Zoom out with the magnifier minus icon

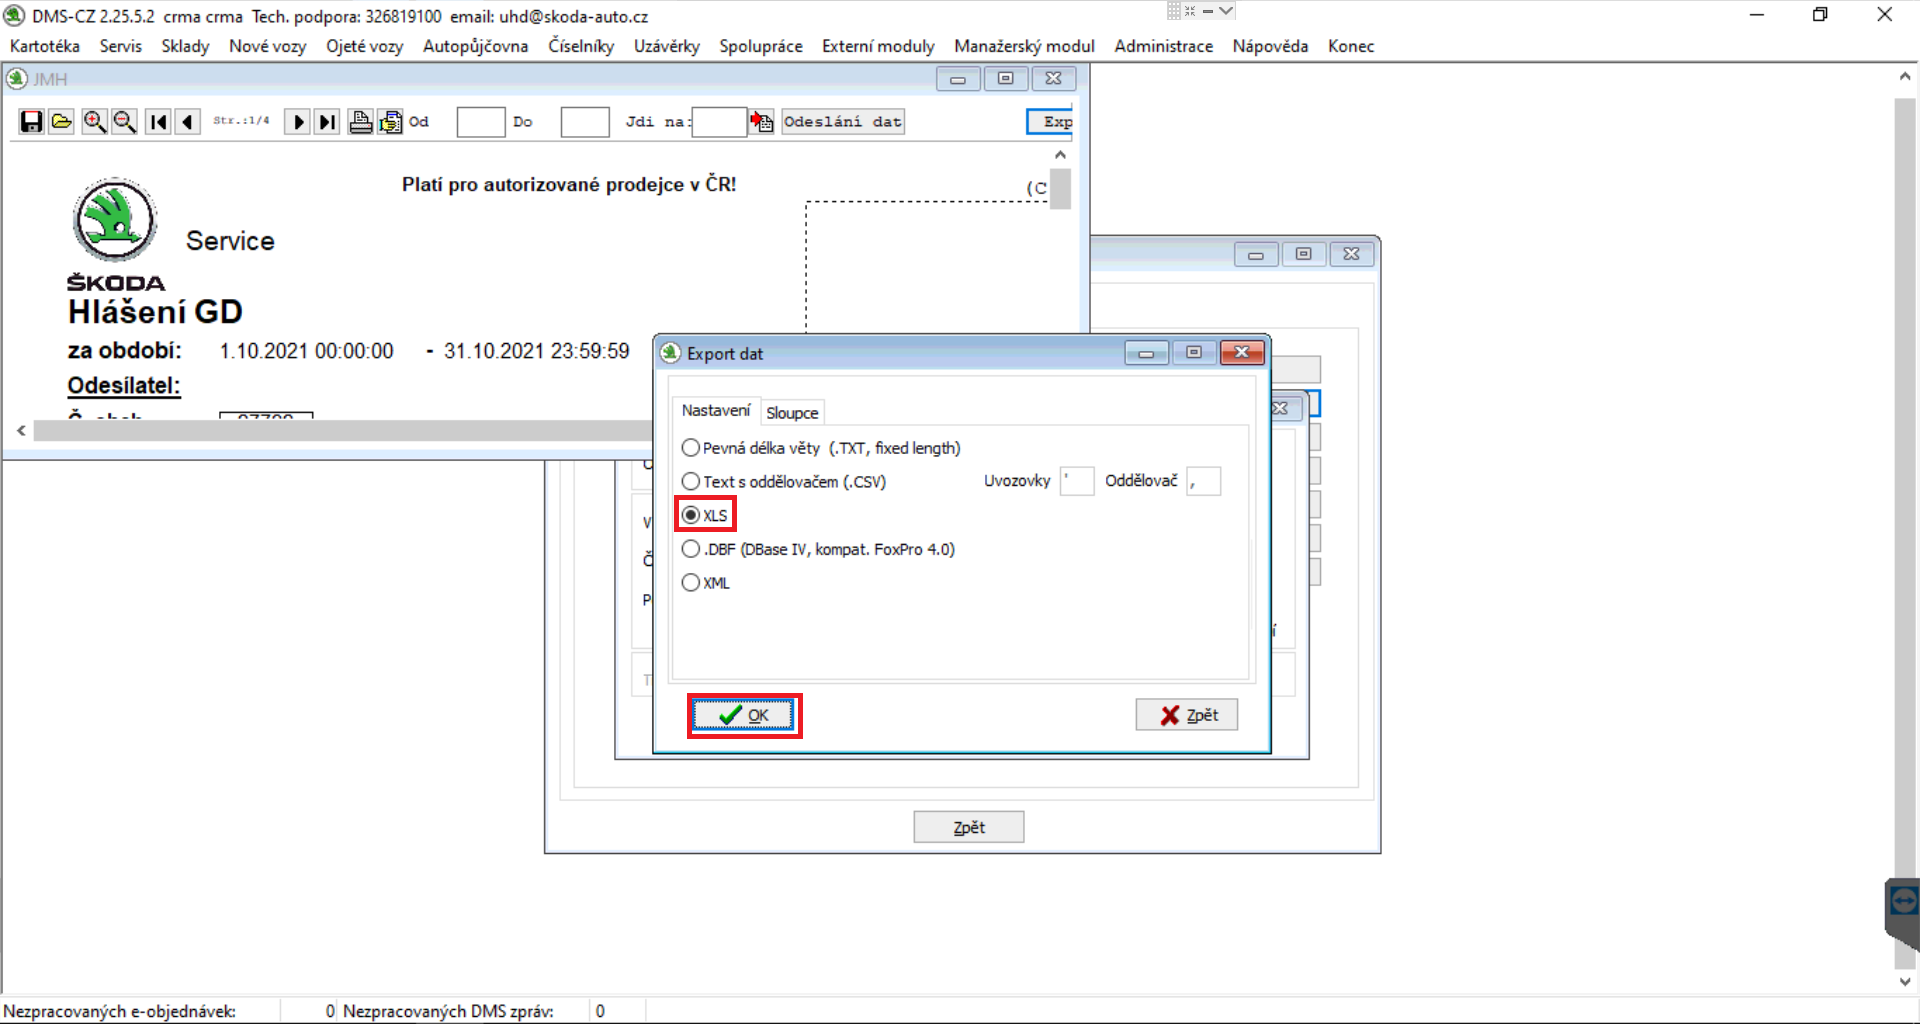coord(124,122)
